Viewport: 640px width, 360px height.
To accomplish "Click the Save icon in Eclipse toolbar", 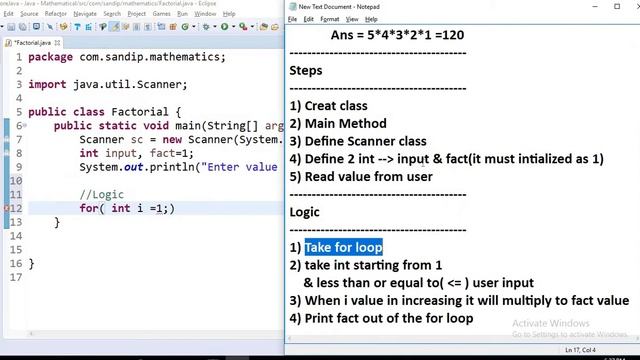I will [11, 27].
